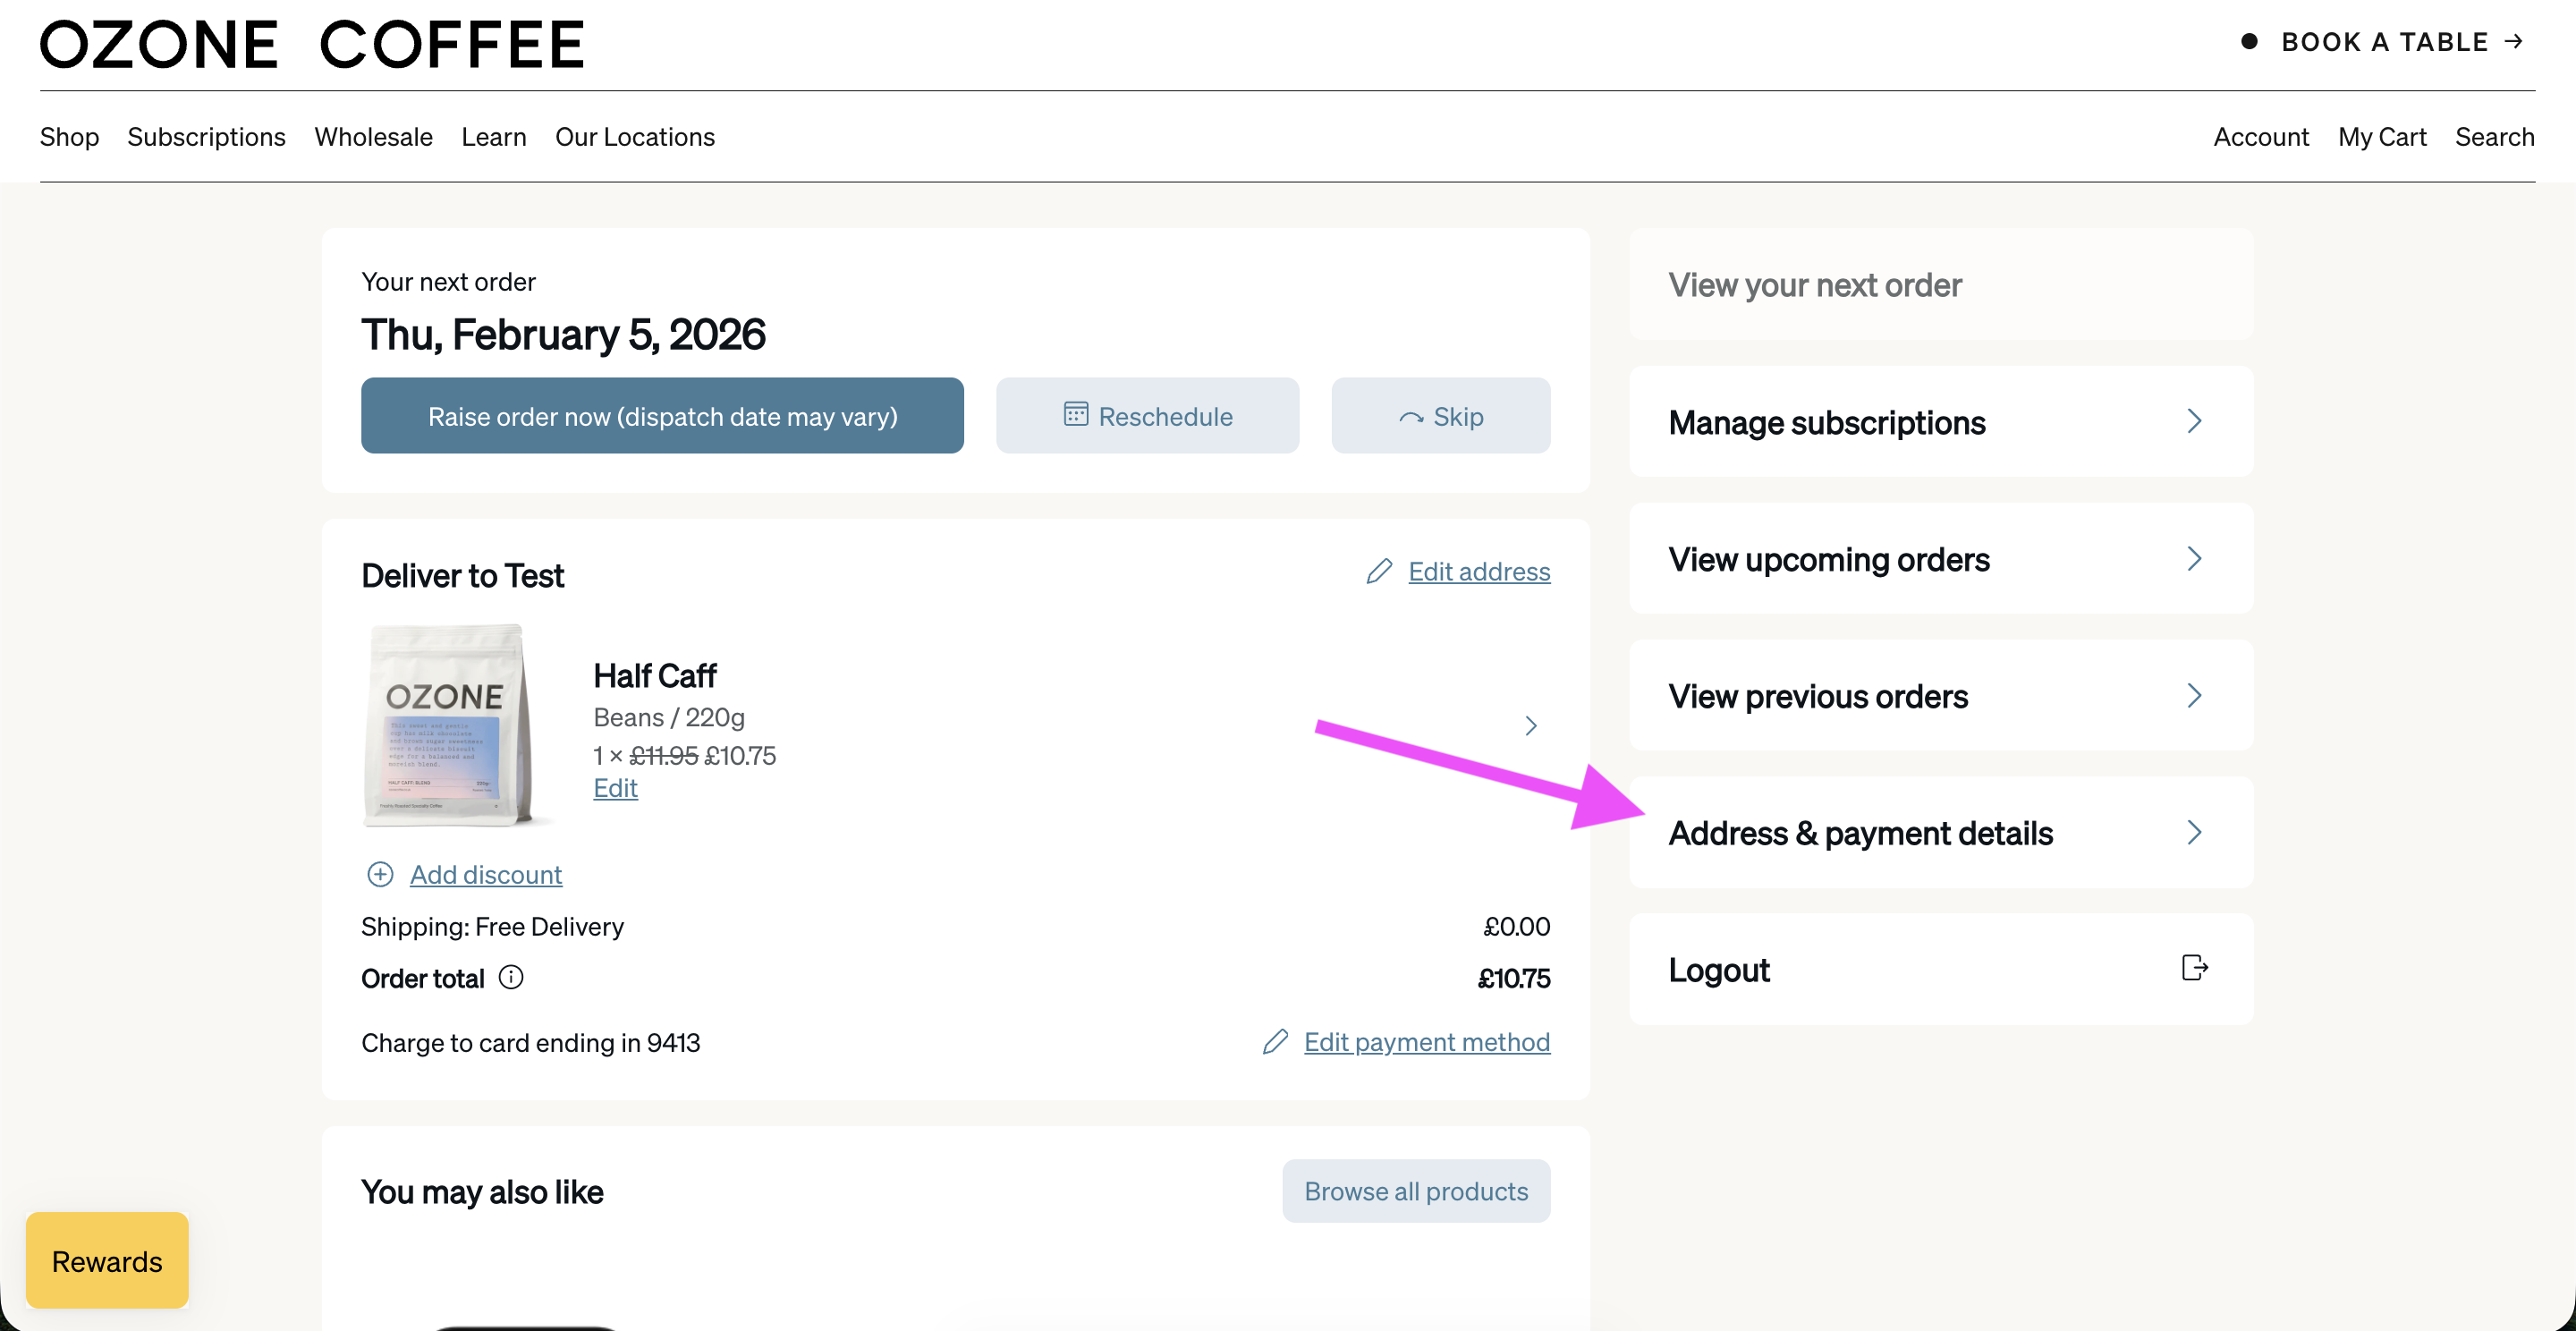Open View upcoming orders via its chevron
This screenshot has height=1331, width=2576.
click(2194, 558)
